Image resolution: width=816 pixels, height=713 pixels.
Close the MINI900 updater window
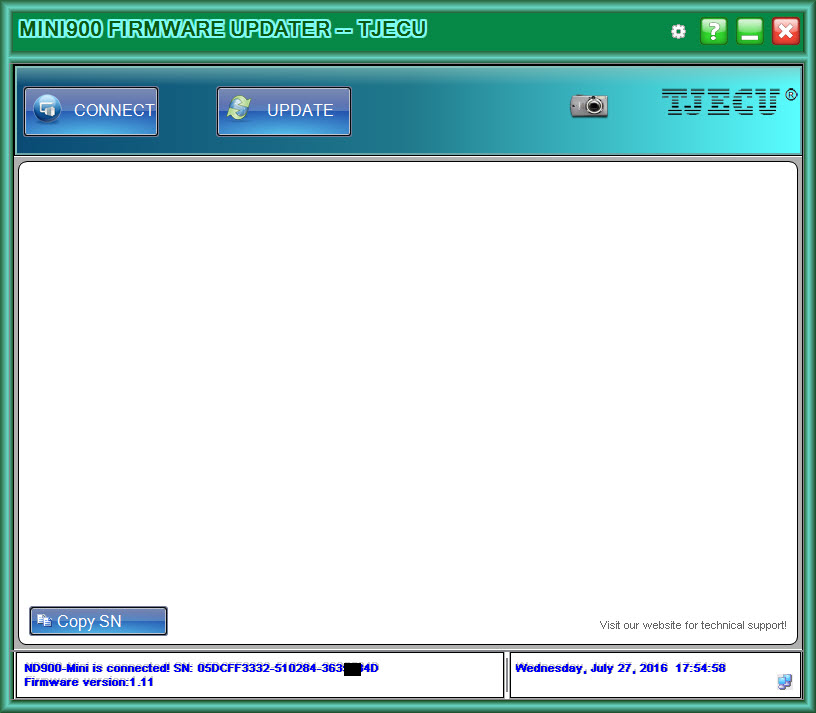click(x=786, y=31)
